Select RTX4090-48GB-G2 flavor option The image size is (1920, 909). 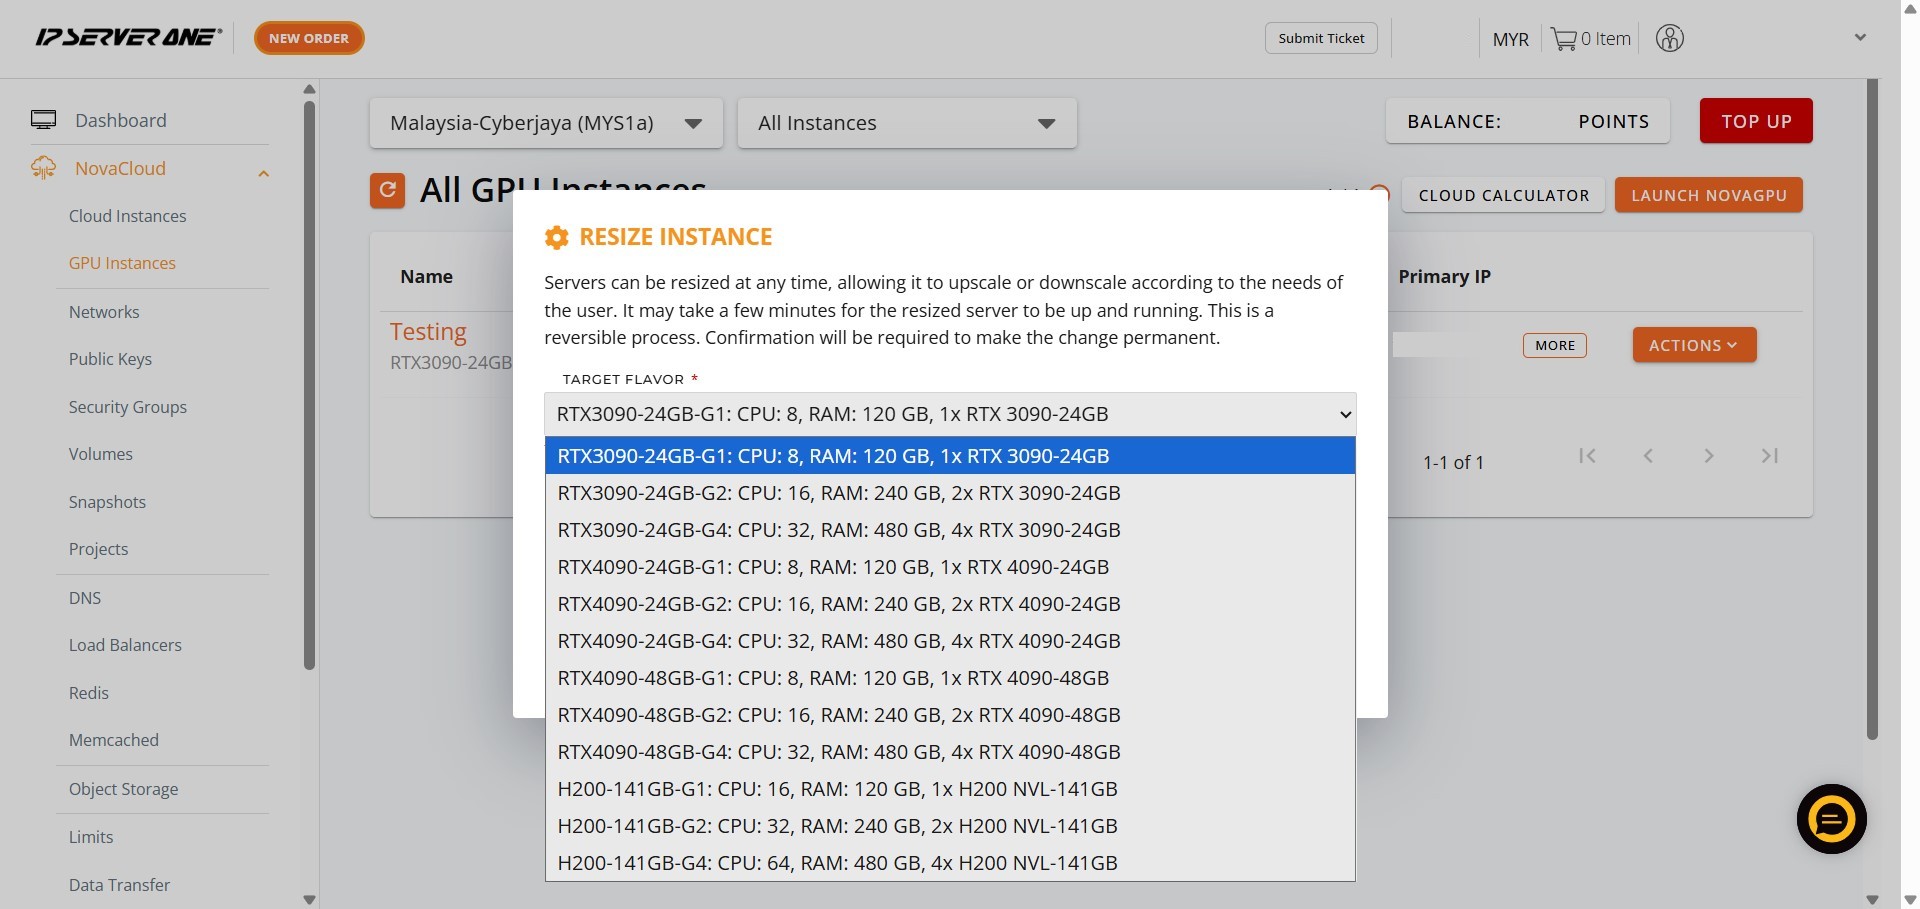[838, 715]
